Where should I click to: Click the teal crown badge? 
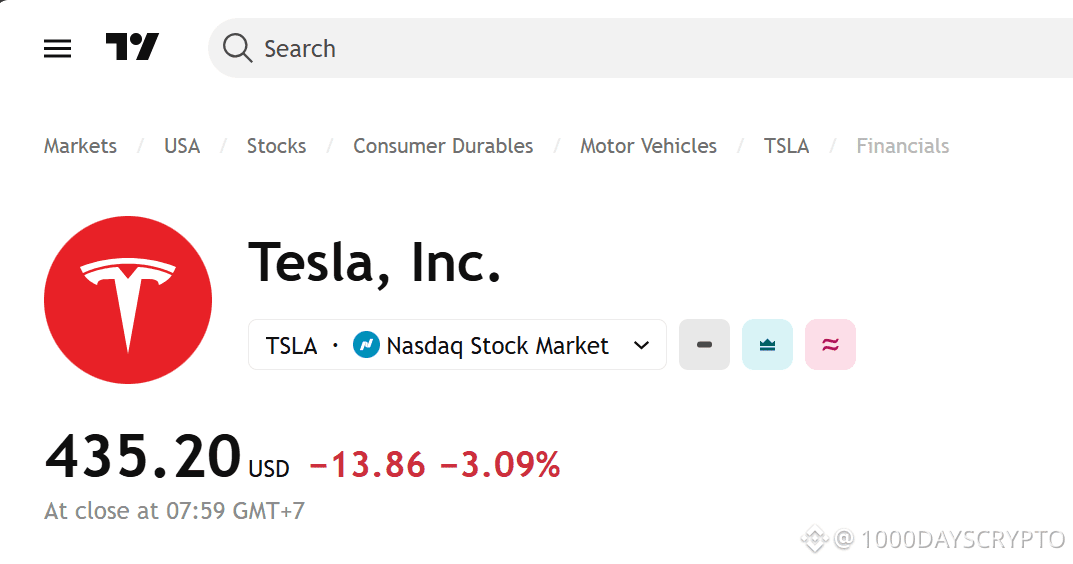(767, 345)
